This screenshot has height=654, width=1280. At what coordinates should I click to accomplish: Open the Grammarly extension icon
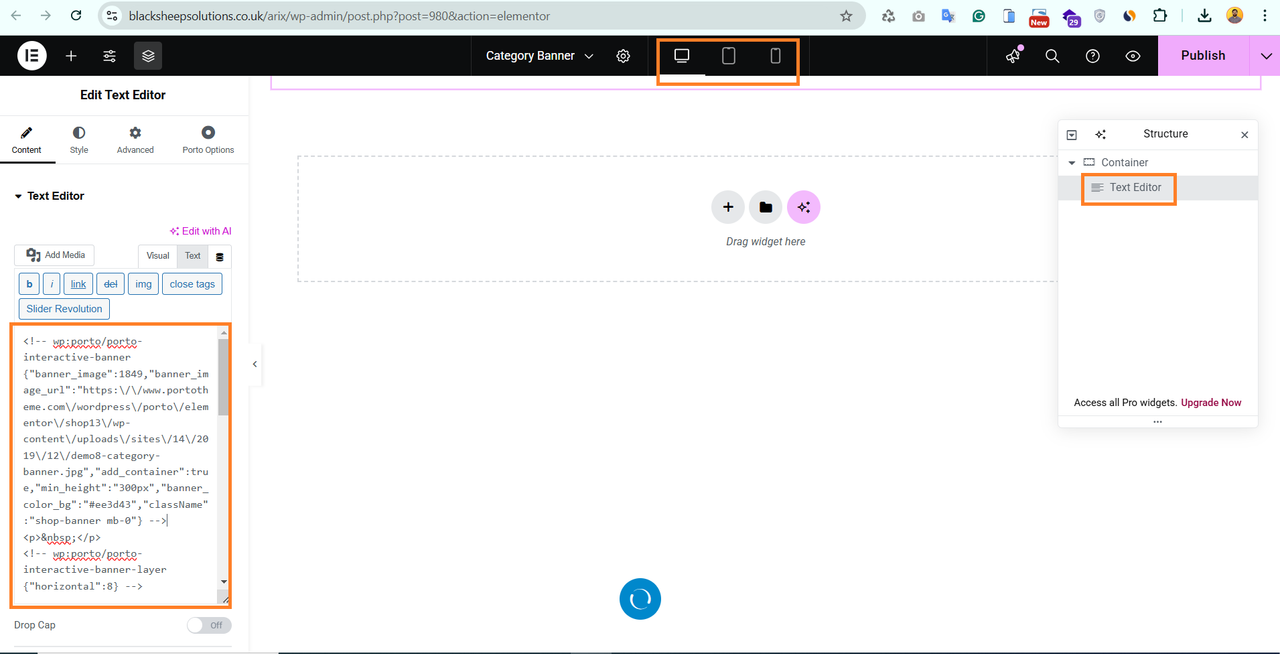pyautogui.click(x=978, y=16)
